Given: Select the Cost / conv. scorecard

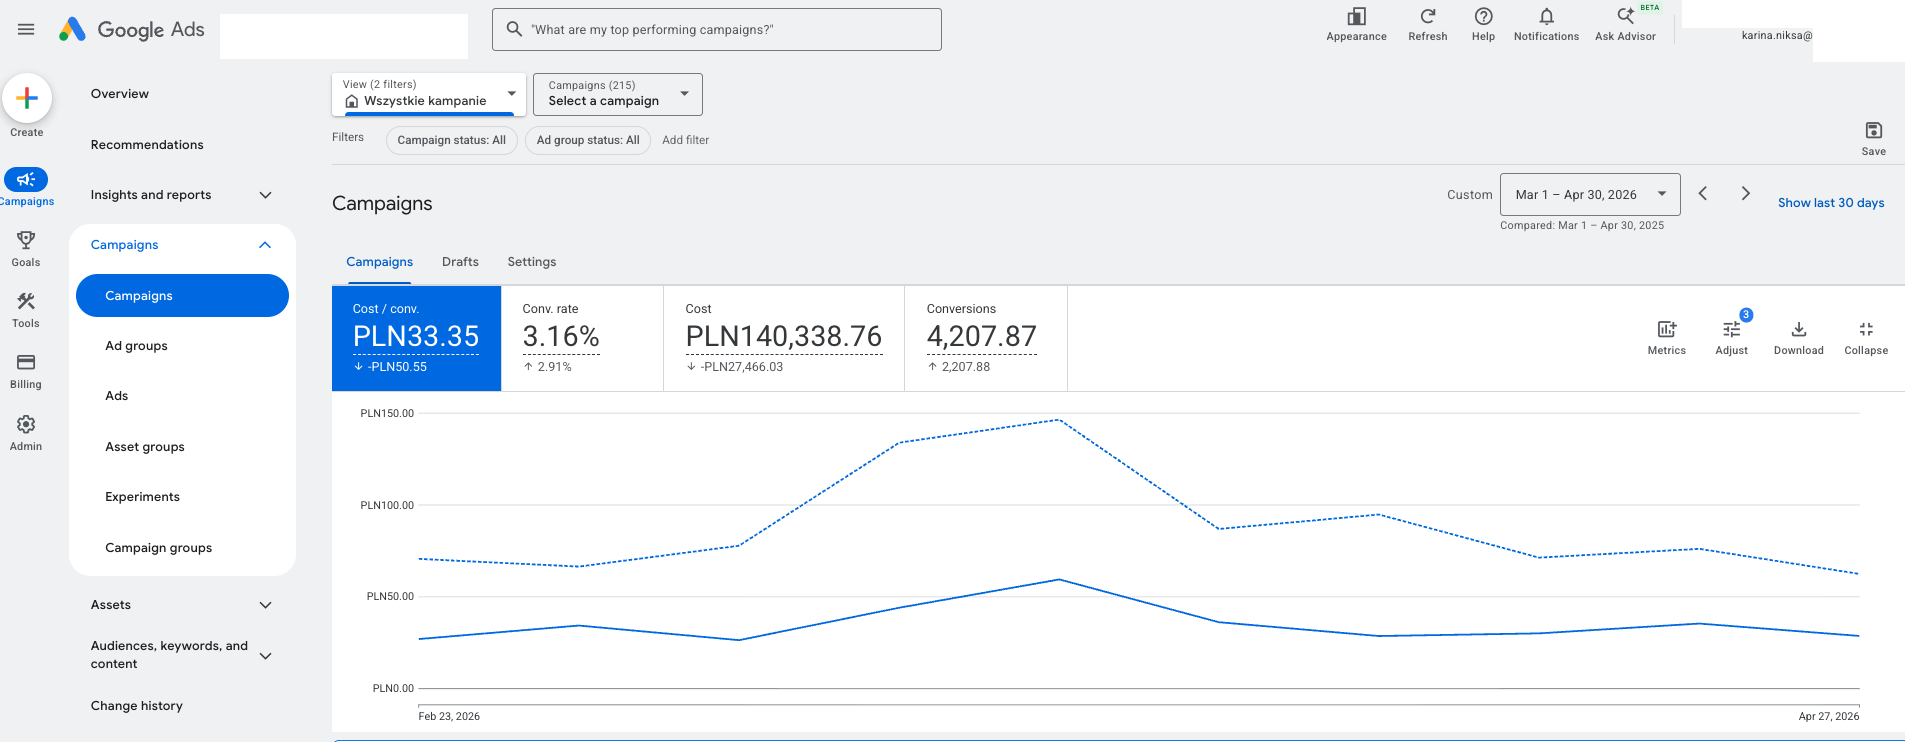Looking at the screenshot, I should click(x=416, y=338).
